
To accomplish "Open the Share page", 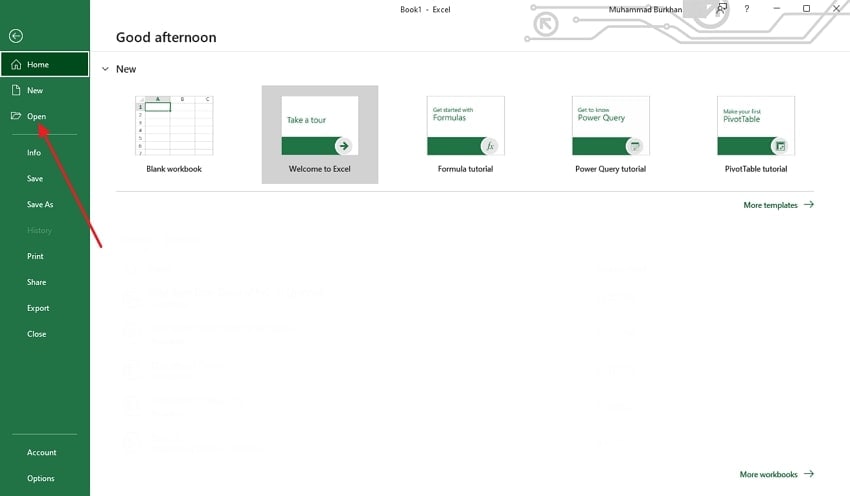I will 36,282.
